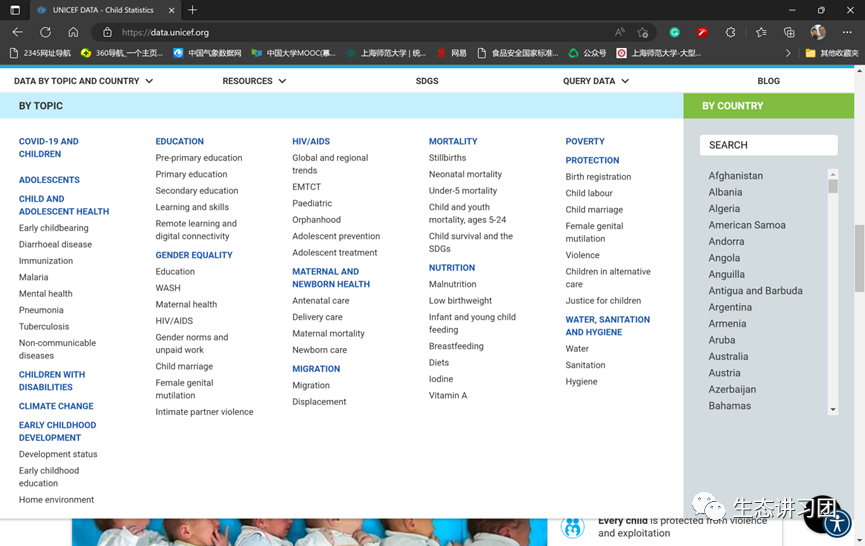Viewport: 865px width, 546px height.
Task: Open the Grammarly extension icon
Action: [674, 33]
